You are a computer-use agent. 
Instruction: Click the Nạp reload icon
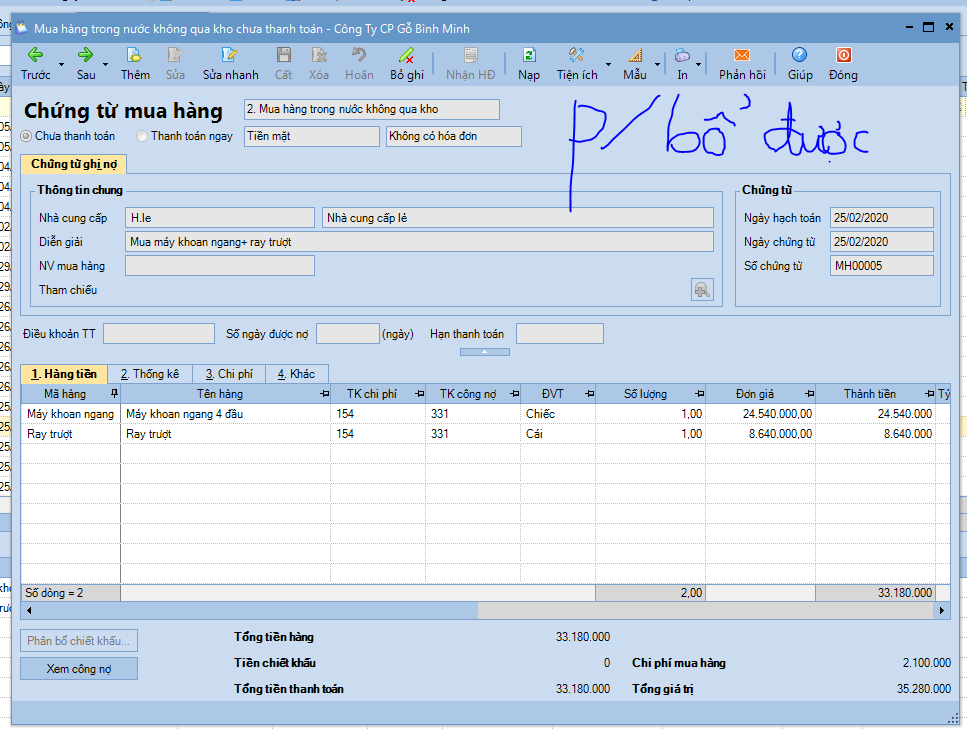(529, 56)
